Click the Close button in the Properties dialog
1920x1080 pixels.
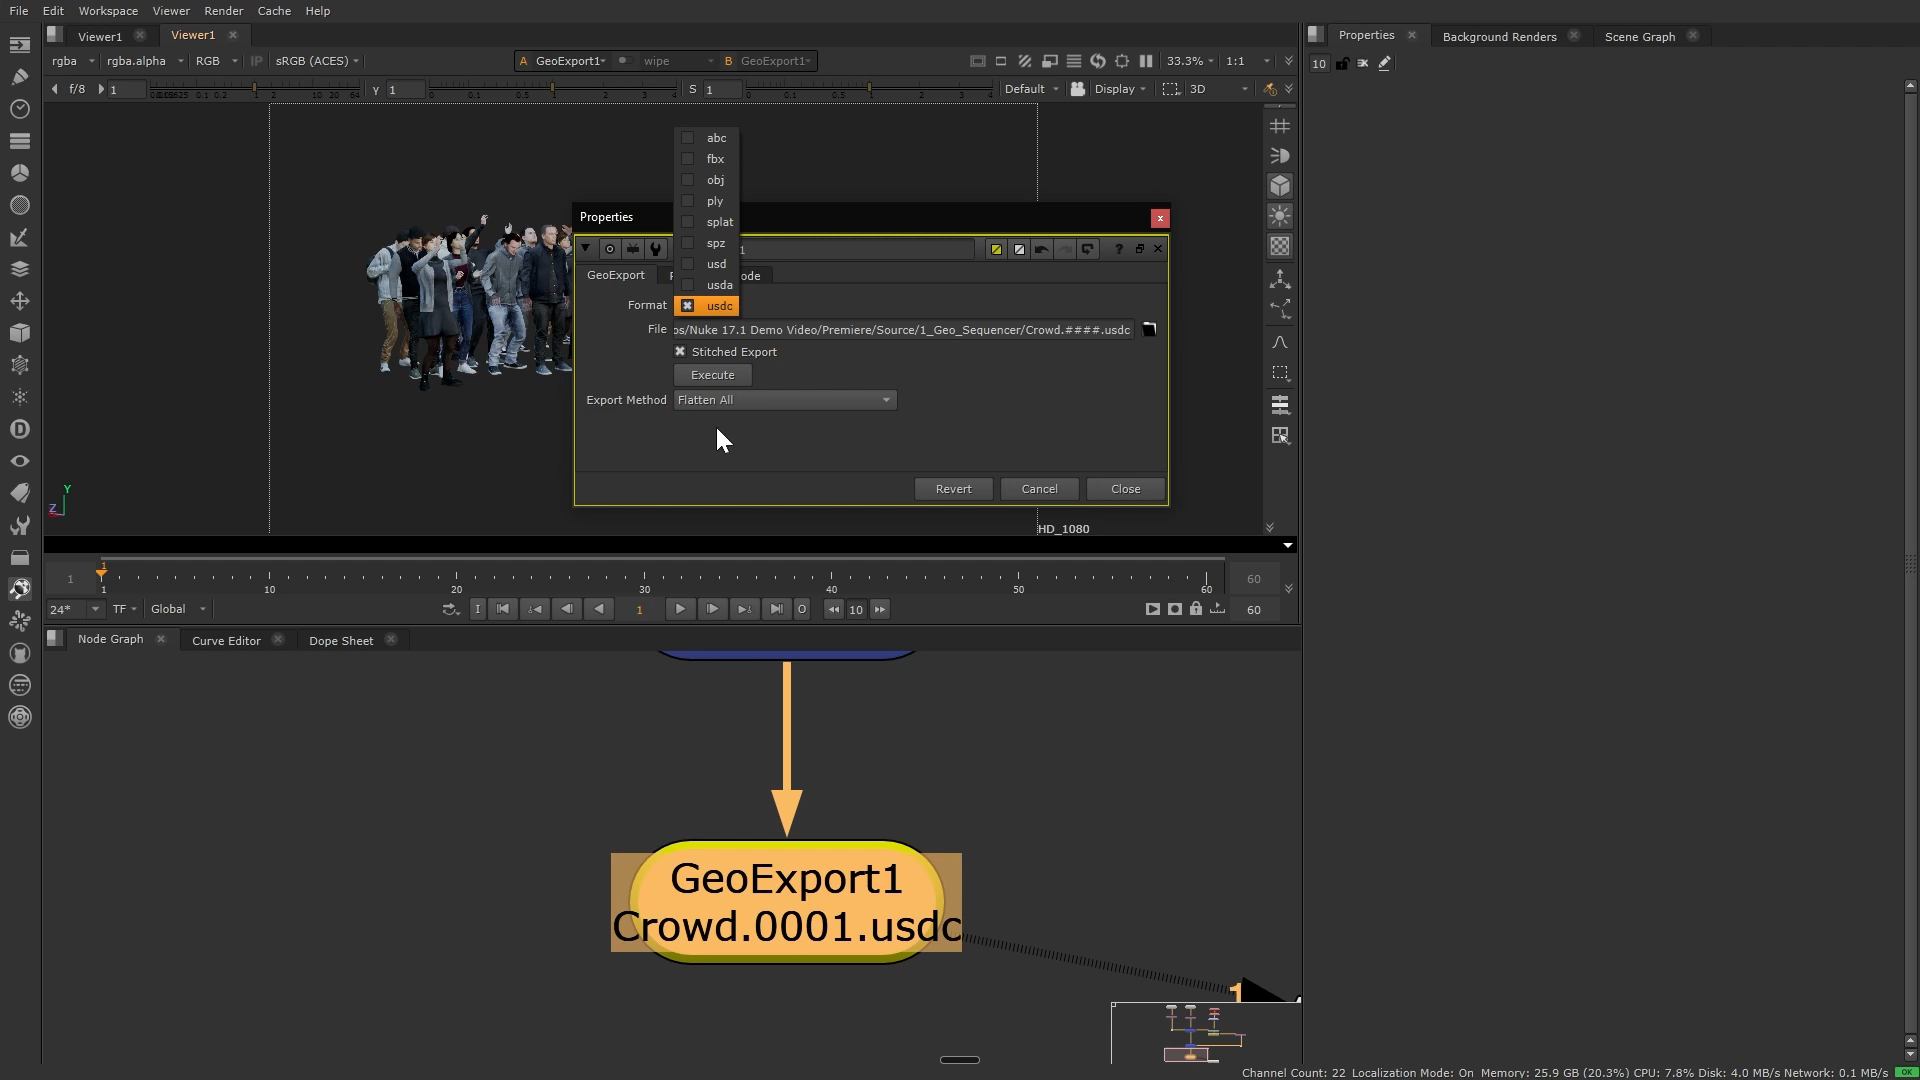pos(1125,489)
